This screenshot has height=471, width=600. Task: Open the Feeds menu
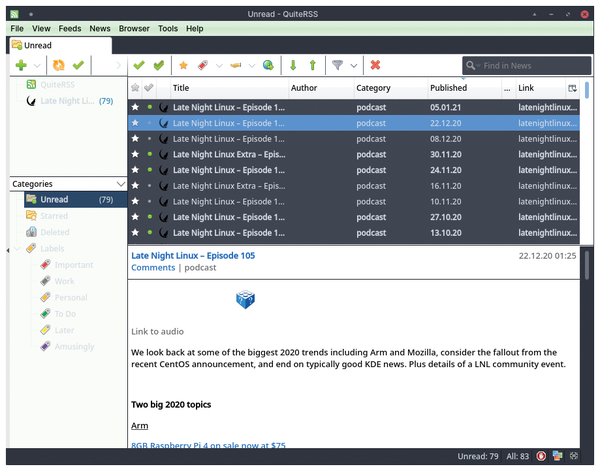(70, 29)
